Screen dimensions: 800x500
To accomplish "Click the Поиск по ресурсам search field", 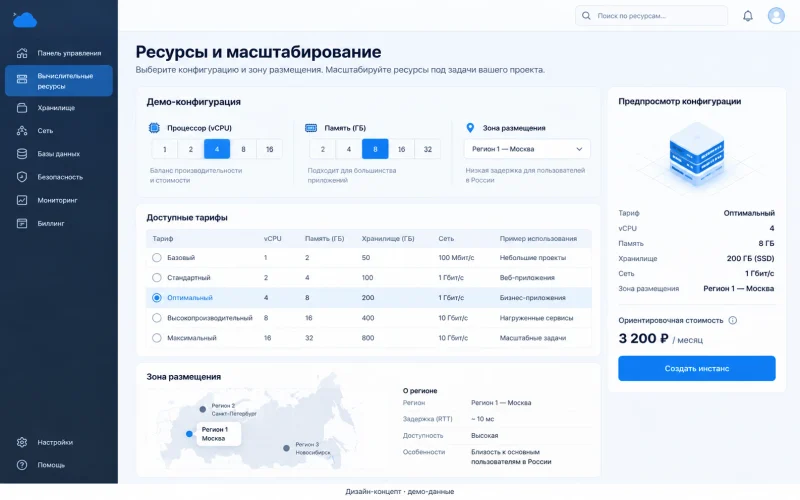I will [x=651, y=16].
